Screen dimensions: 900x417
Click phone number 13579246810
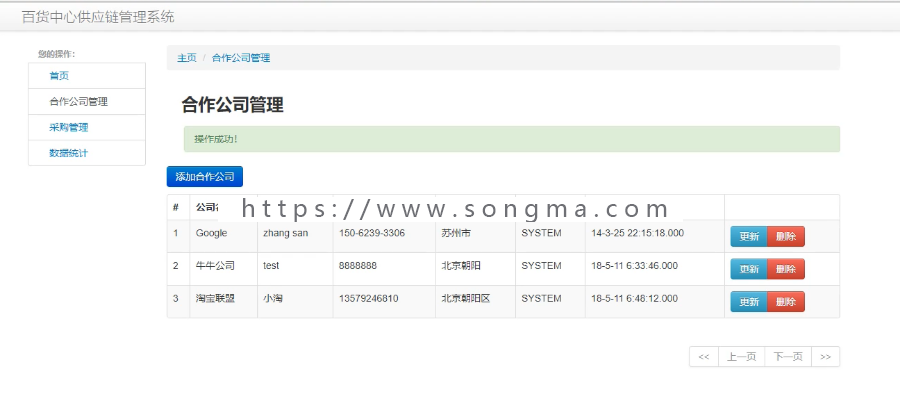coord(368,298)
